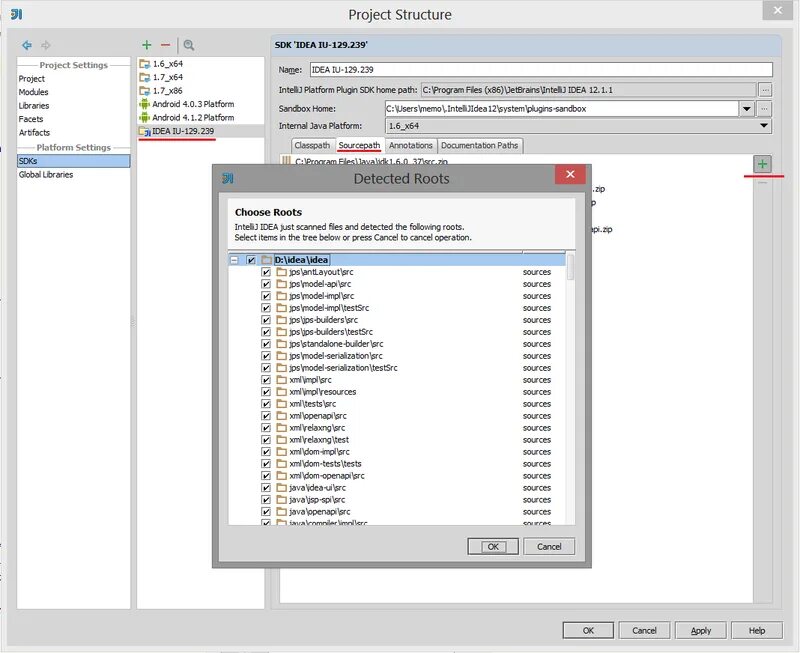Screen dimensions: 800x653
Task: Click Cancel in Project Structure window
Action: (644, 631)
